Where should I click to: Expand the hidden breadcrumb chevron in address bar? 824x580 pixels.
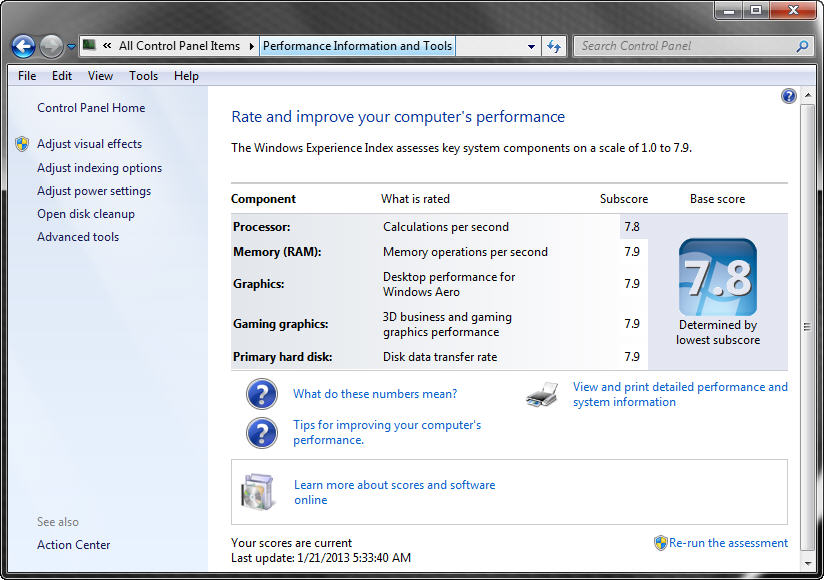(107, 46)
